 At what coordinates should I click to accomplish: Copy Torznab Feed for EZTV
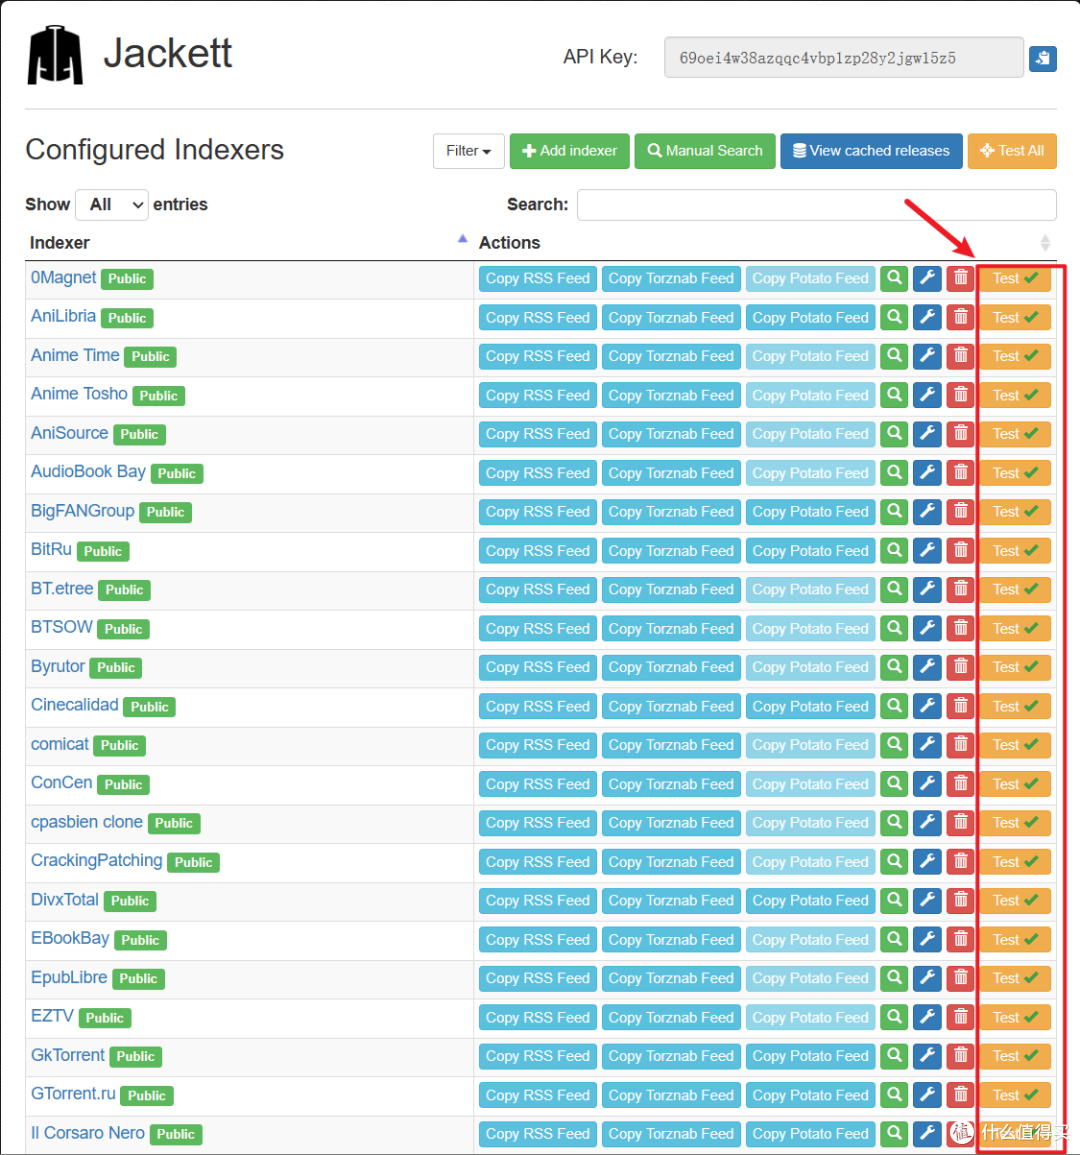tap(671, 1017)
